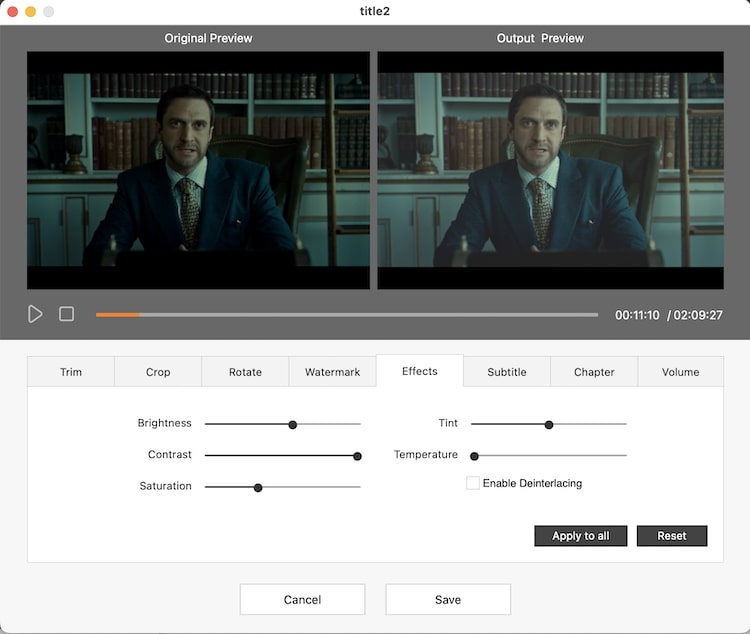Click the Apply to all button
This screenshot has width=750, height=634.
[581, 536]
